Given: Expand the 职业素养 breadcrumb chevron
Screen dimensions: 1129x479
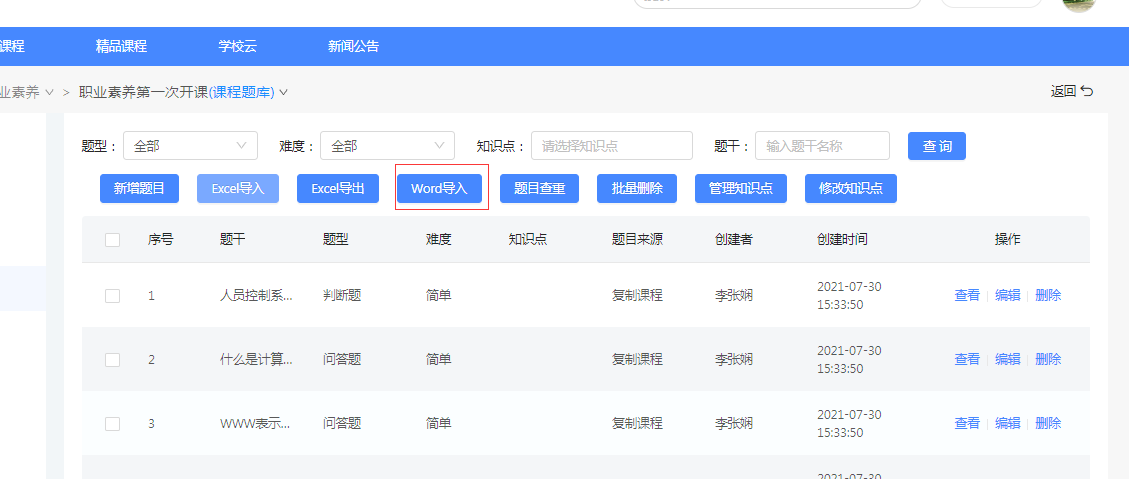Looking at the screenshot, I should pyautogui.click(x=49, y=92).
